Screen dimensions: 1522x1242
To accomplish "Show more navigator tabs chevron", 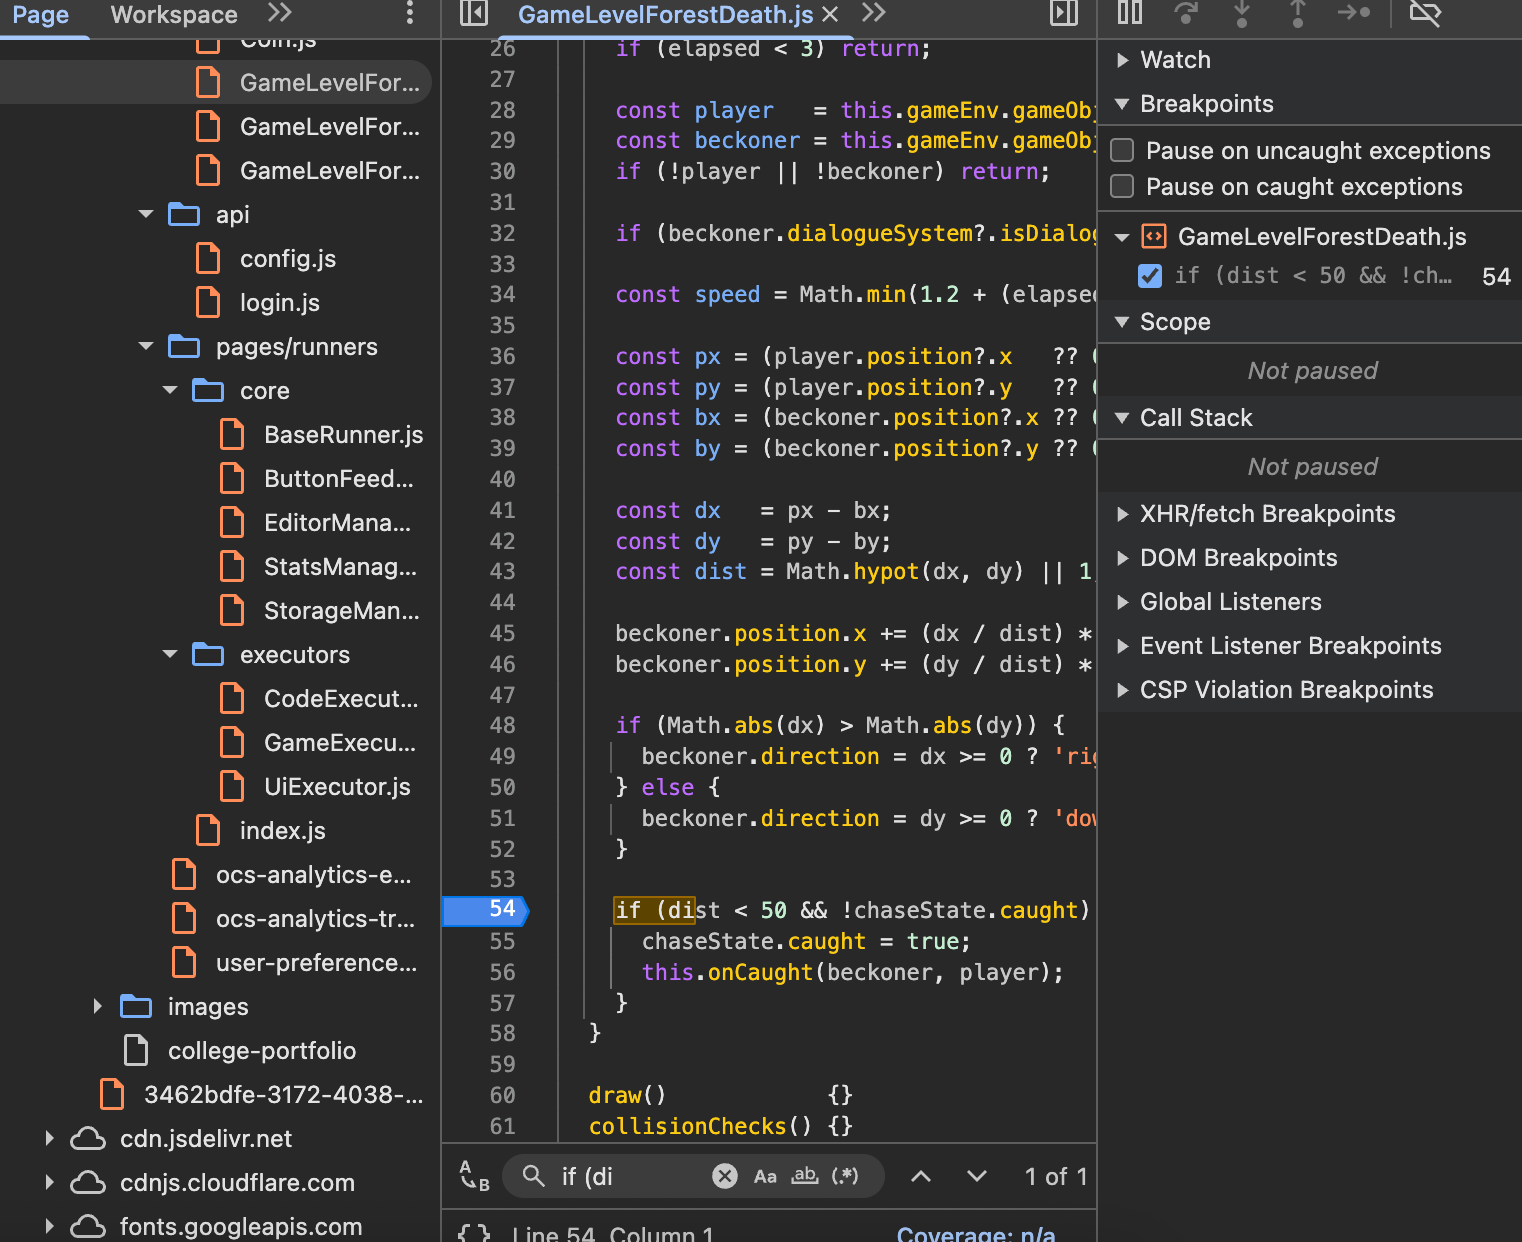I will 280,13.
